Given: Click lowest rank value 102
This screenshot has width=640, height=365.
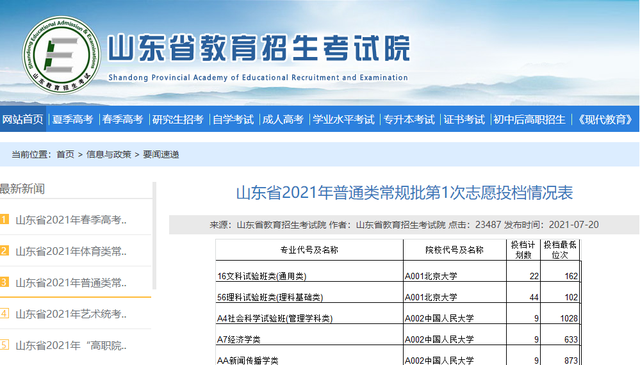Looking at the screenshot, I should (x=571, y=297).
